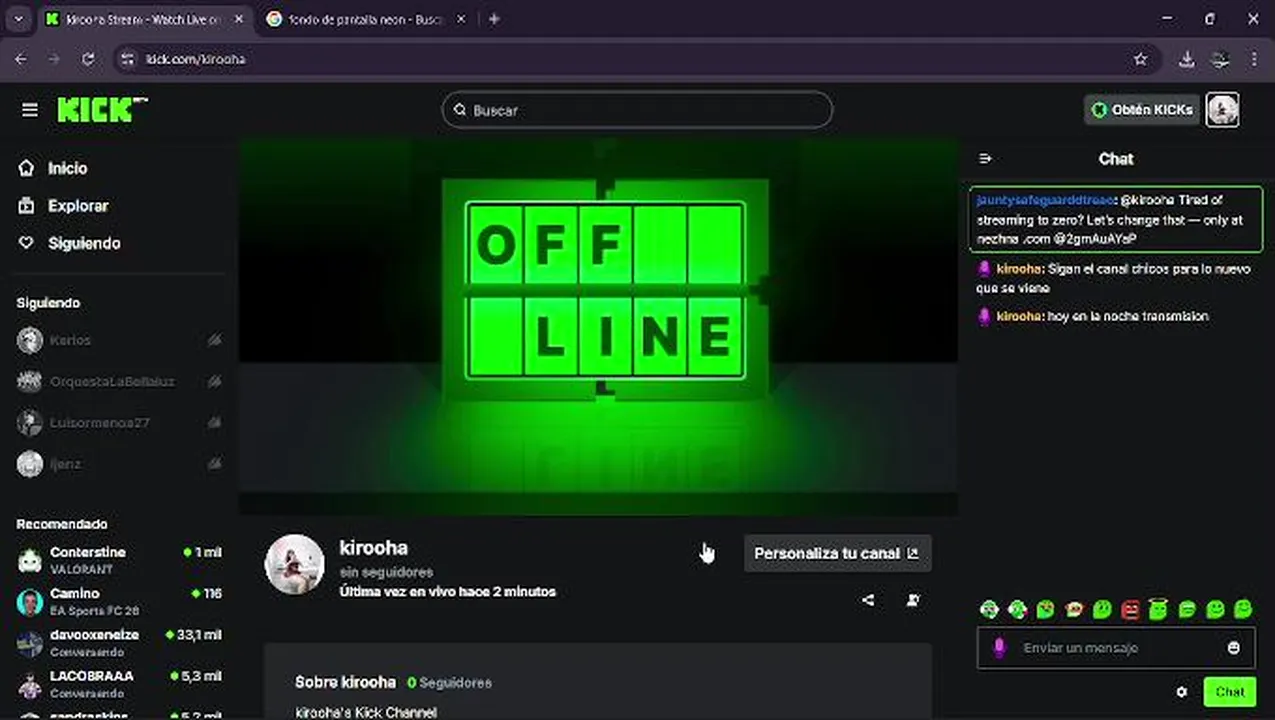Viewport: 1275px width, 720px height.
Task: Open the hamburger sidebar menu
Action: [29, 110]
